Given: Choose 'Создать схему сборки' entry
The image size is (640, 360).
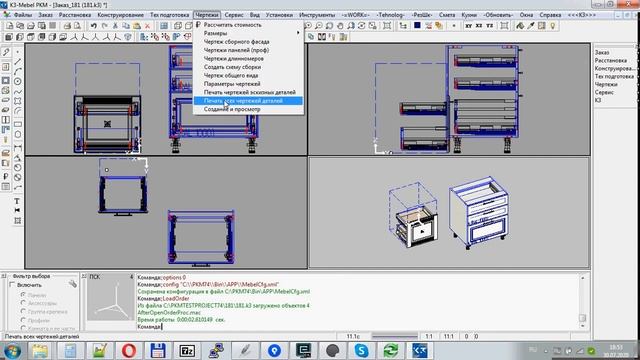Looking at the screenshot, I should pyautogui.click(x=248, y=67).
